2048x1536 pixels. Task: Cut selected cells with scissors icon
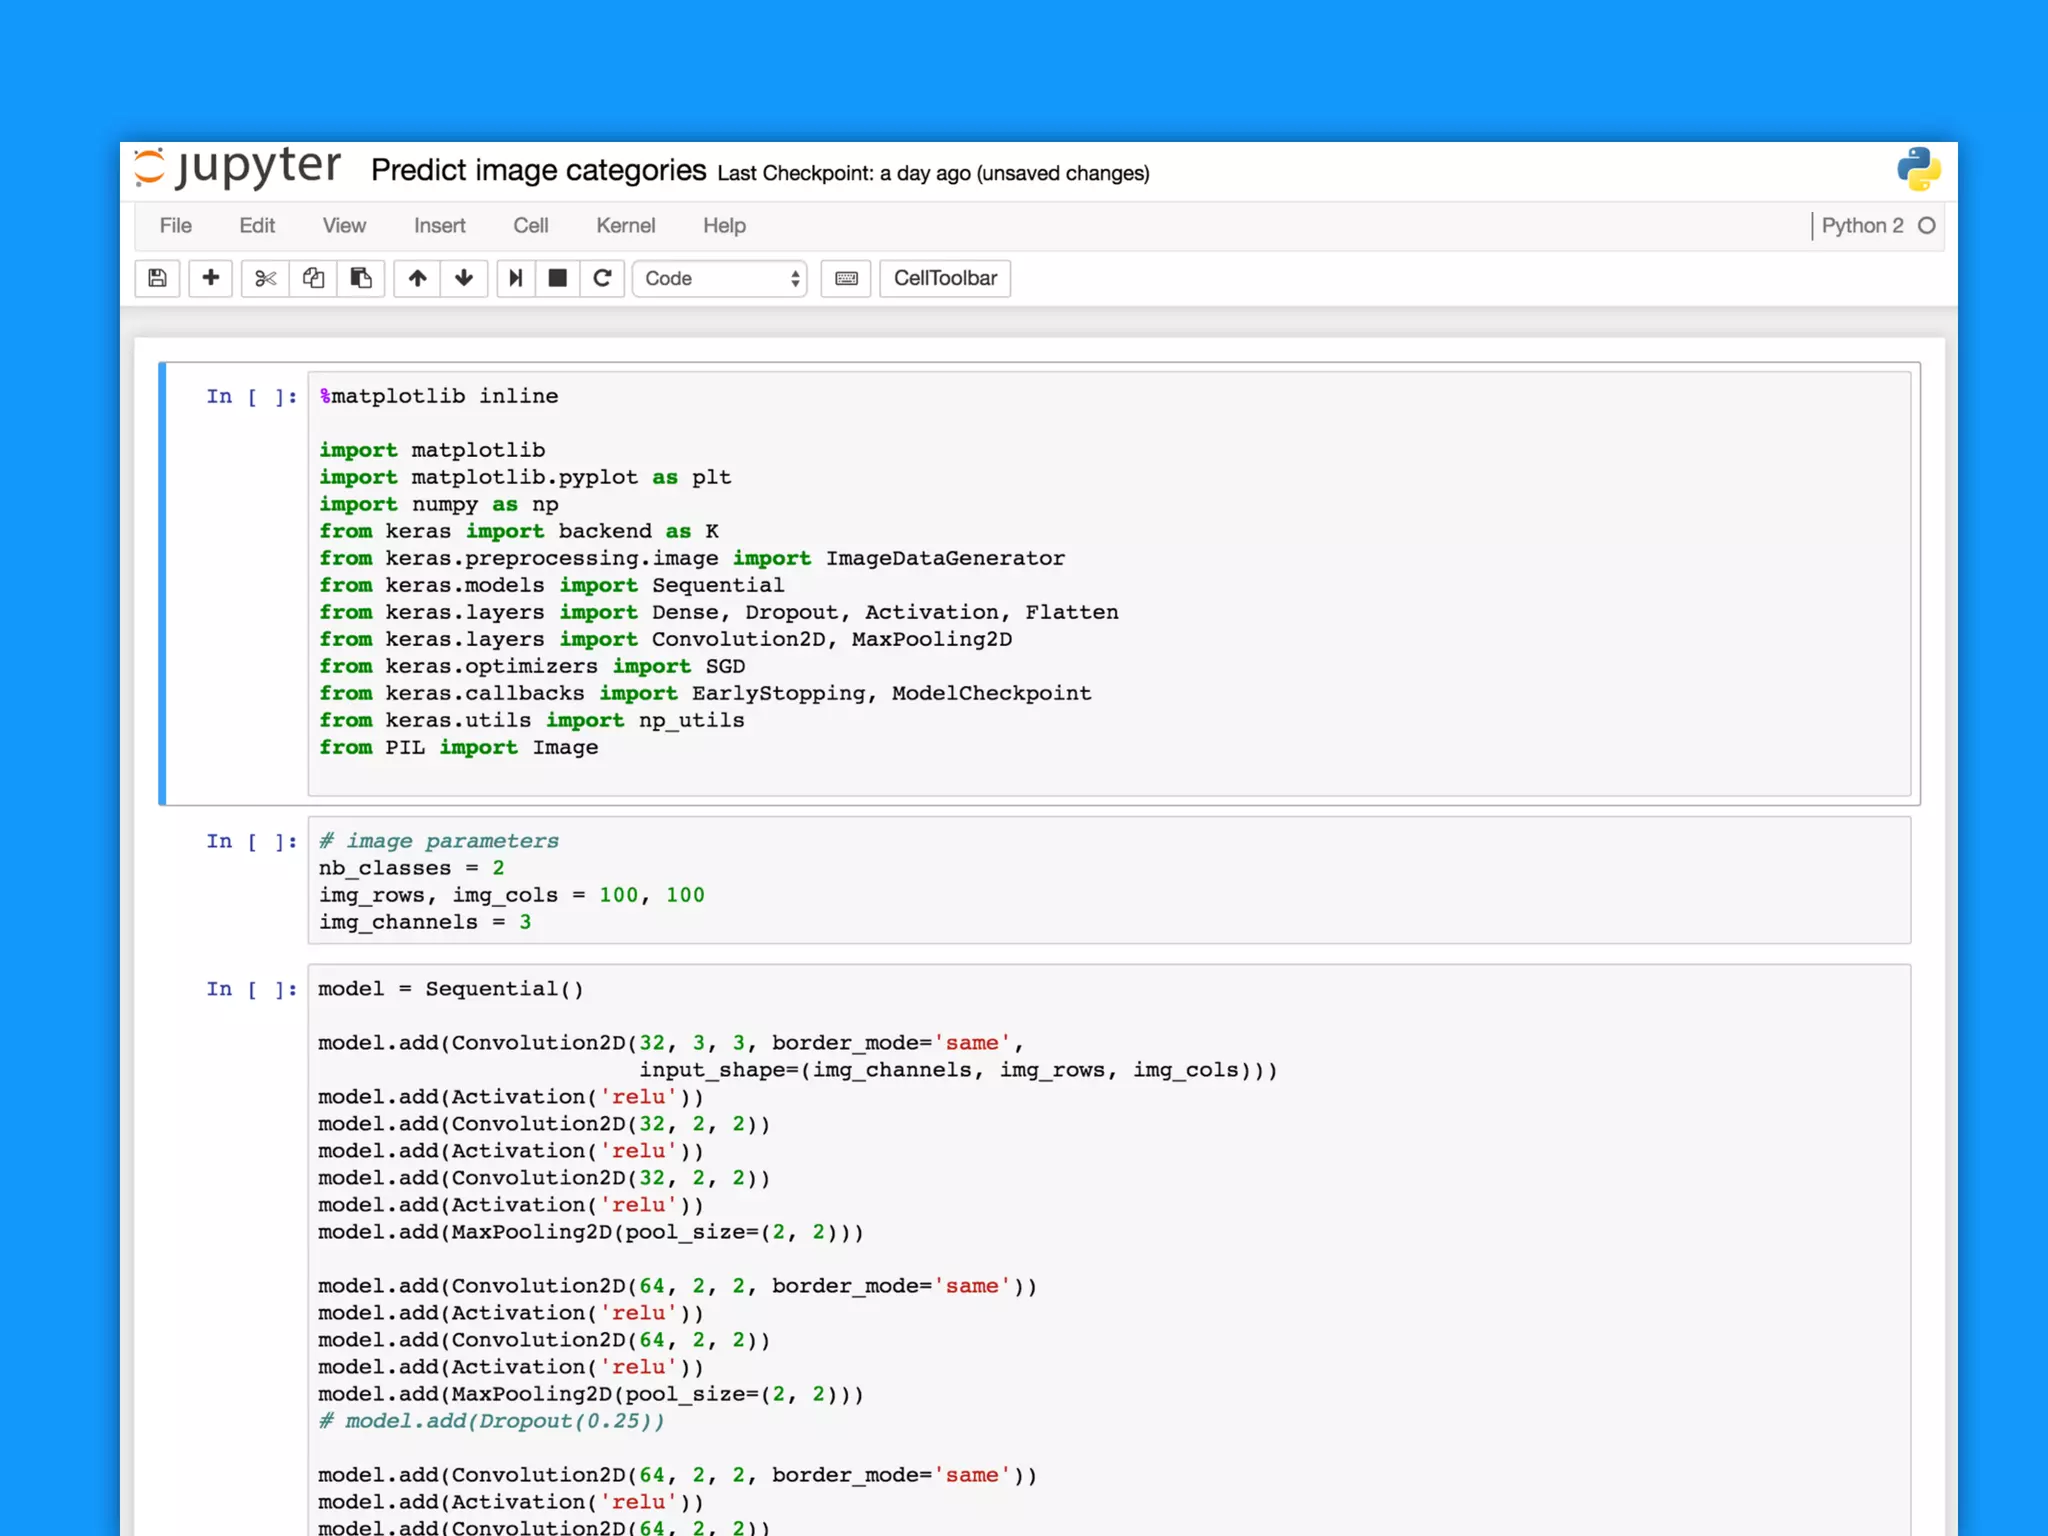click(265, 278)
